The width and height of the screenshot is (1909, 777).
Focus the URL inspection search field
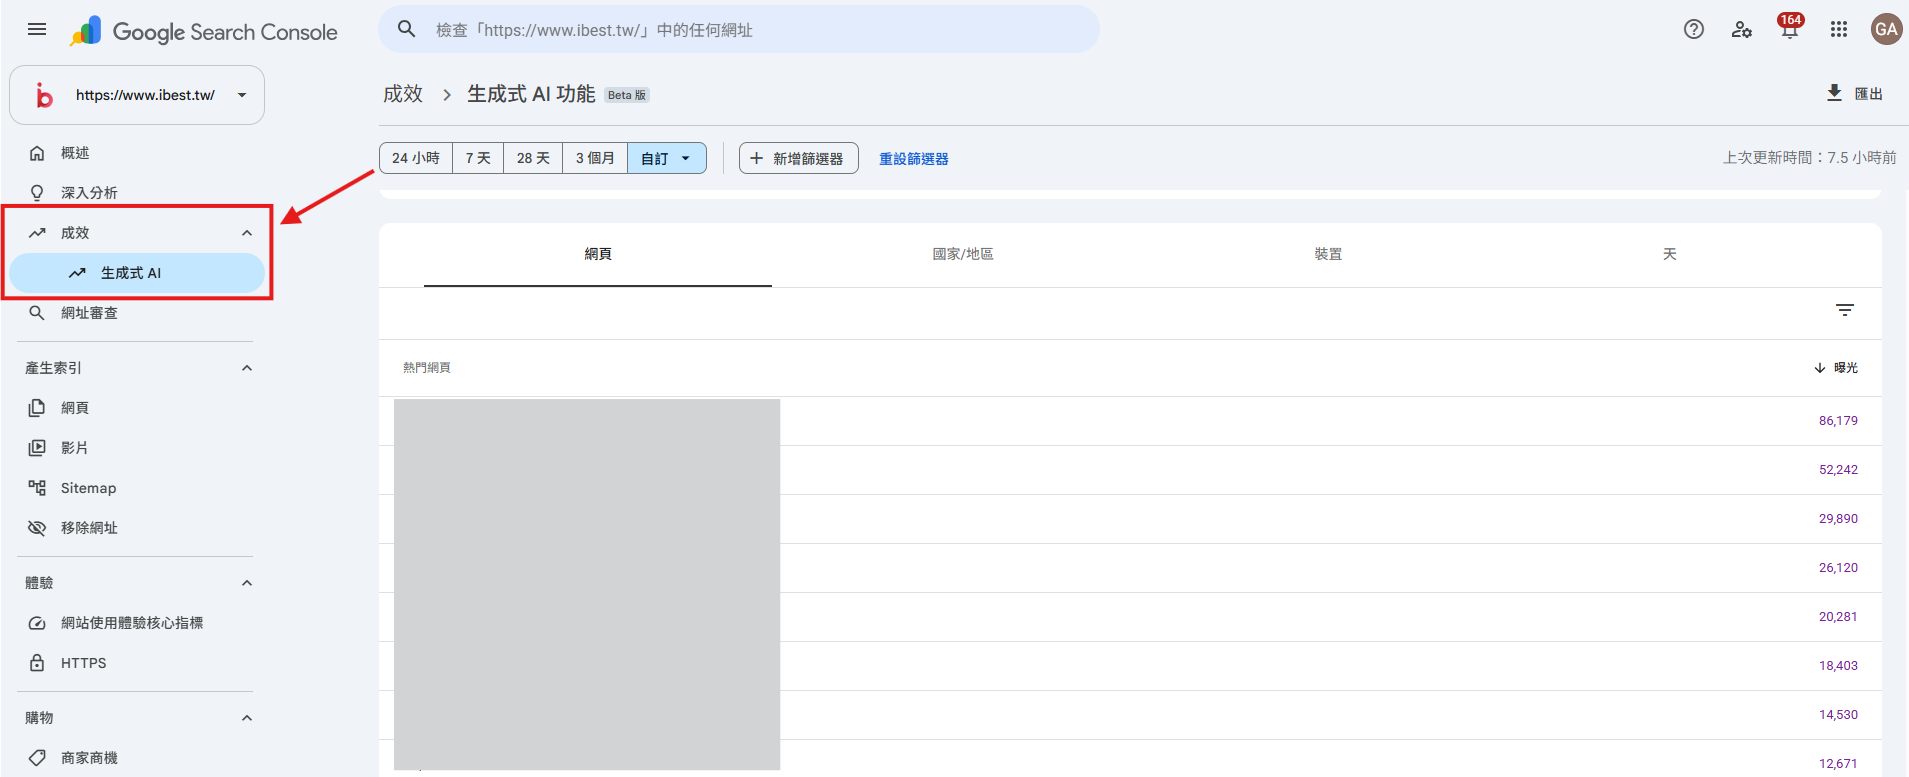point(739,29)
